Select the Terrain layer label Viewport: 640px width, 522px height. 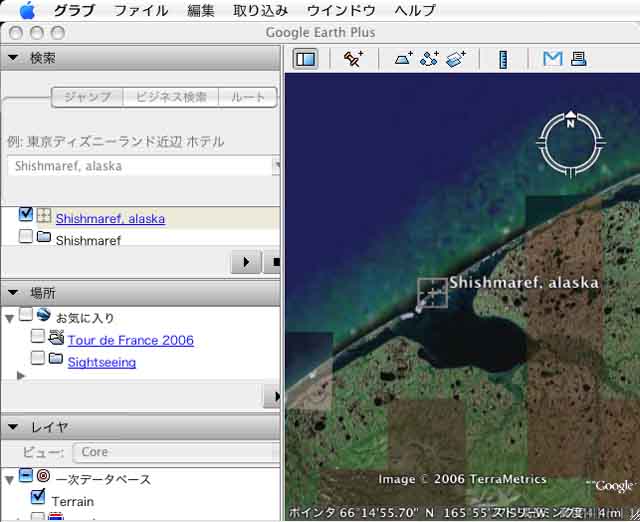click(73, 501)
